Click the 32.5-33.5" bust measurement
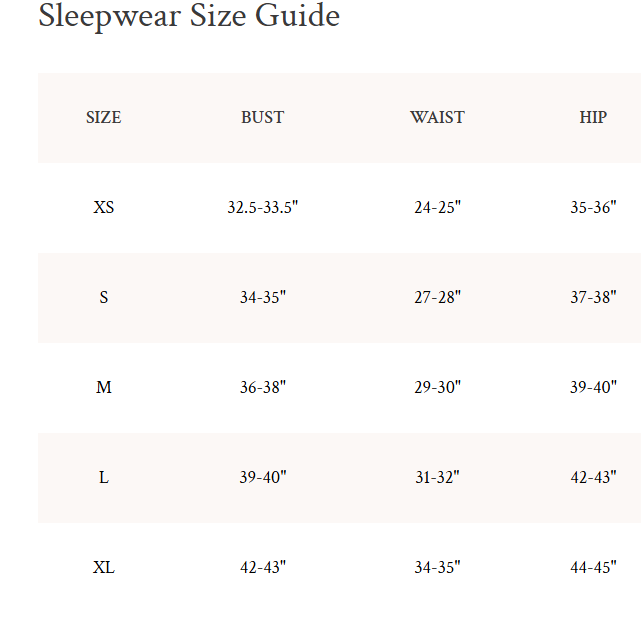The height and width of the screenshot is (617, 641). click(x=262, y=208)
